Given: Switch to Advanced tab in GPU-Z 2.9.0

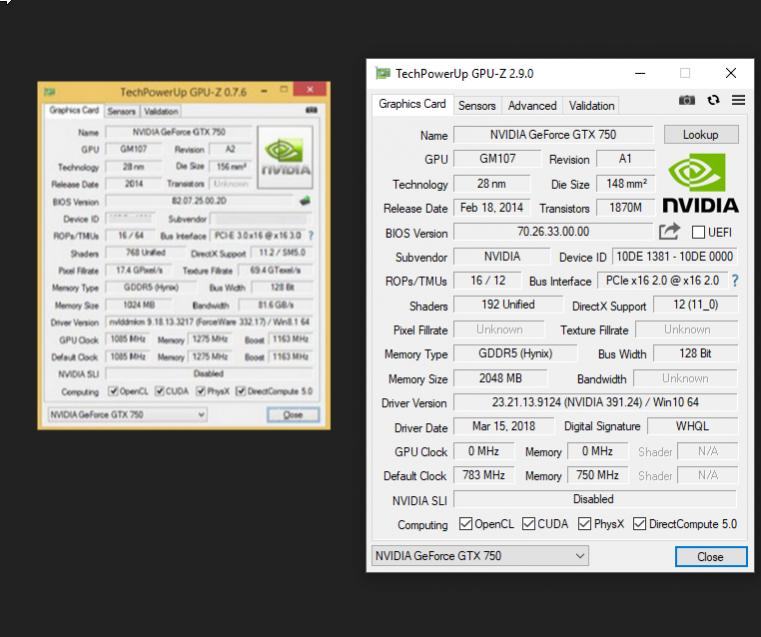Looking at the screenshot, I should pos(532,106).
